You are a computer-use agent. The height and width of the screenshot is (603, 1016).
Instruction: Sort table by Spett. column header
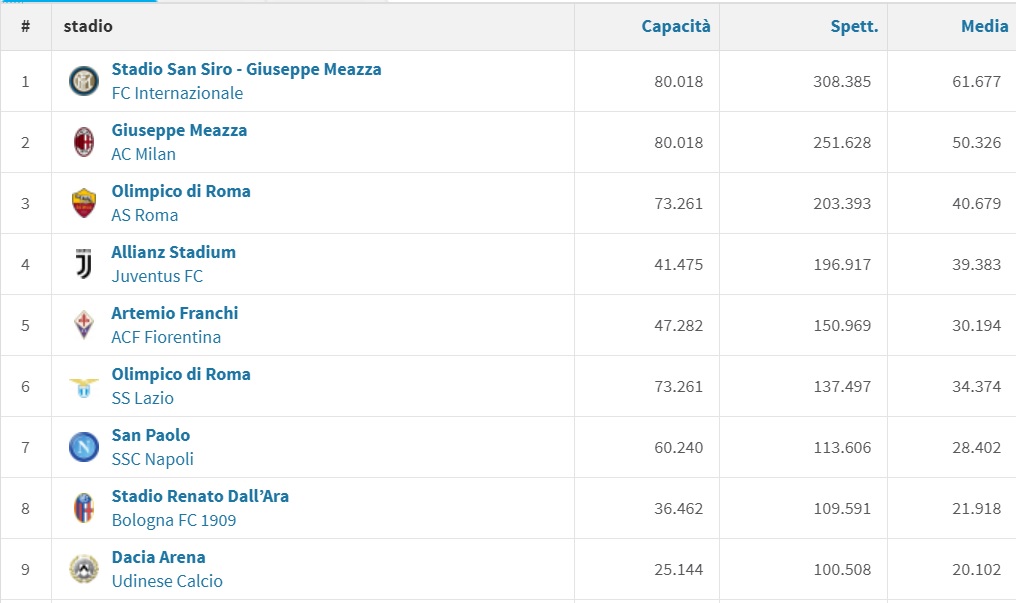(x=854, y=27)
